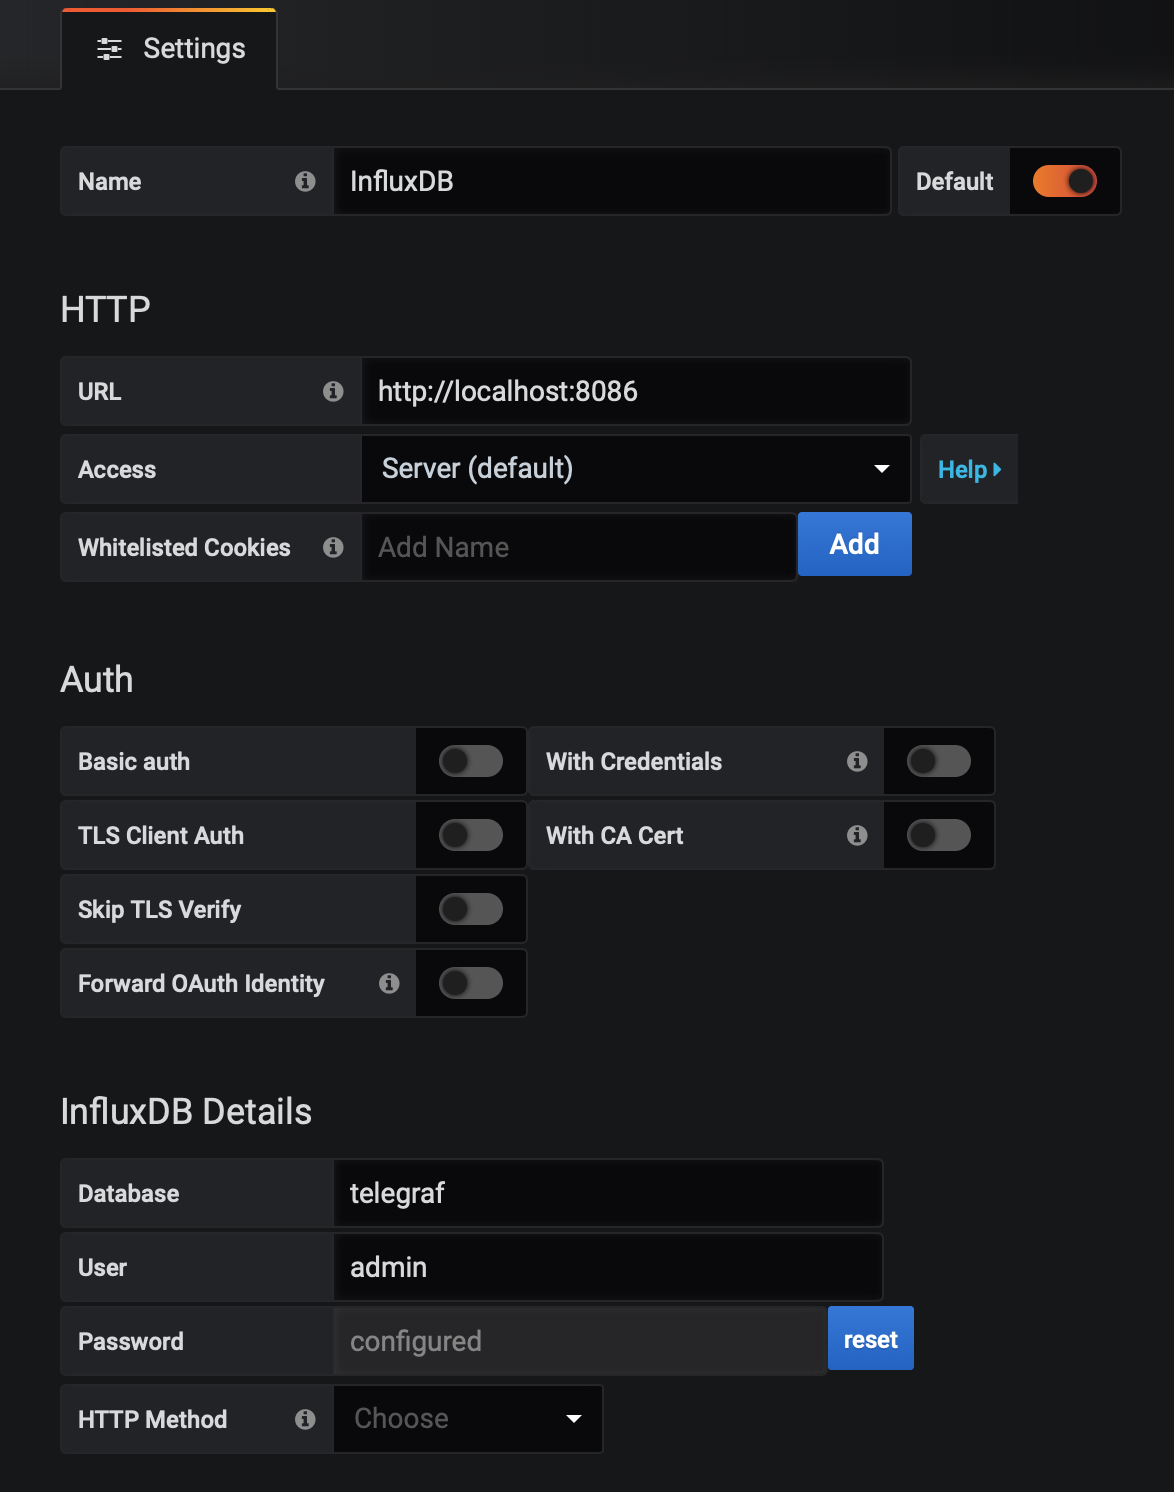This screenshot has height=1492, width=1174.
Task: Click the Name input containing InfluxDB
Action: pos(612,181)
